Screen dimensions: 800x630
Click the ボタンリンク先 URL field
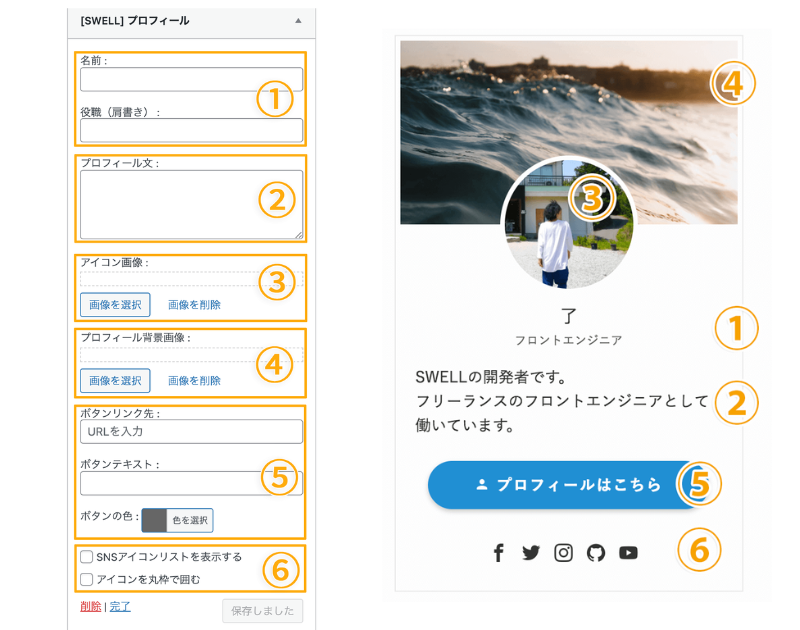(x=191, y=432)
